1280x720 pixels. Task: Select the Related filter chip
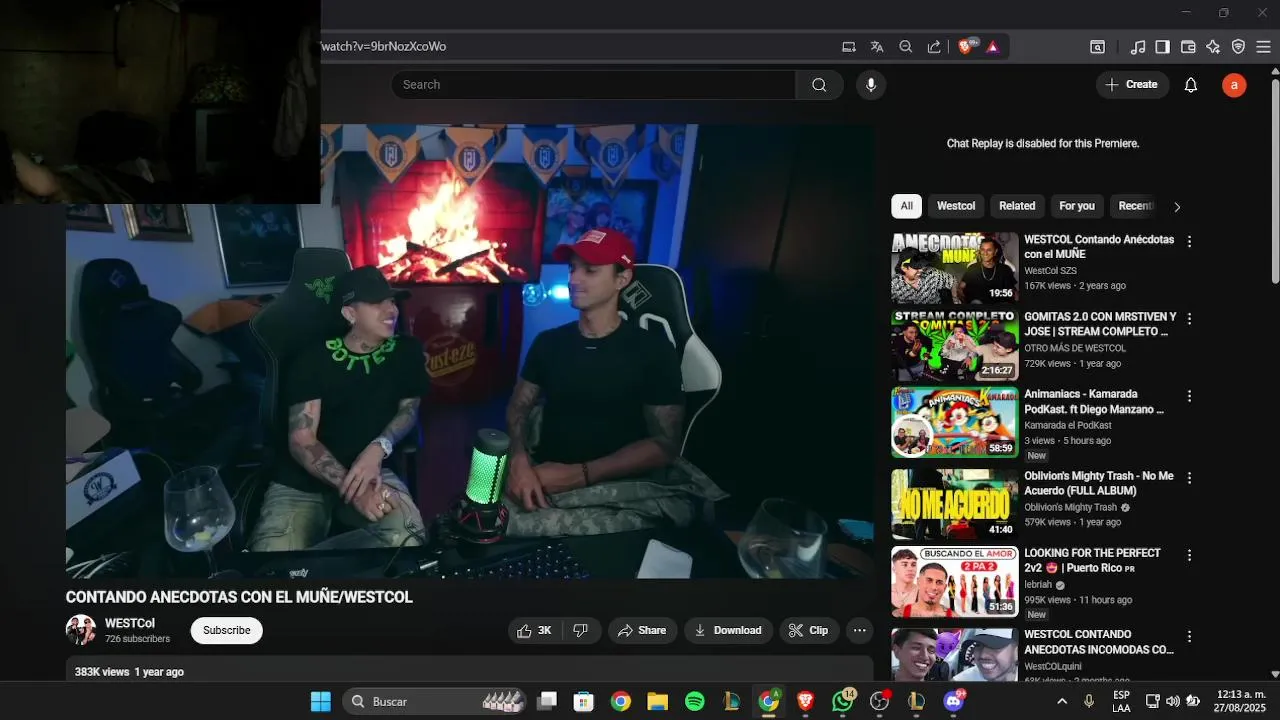[1017, 206]
